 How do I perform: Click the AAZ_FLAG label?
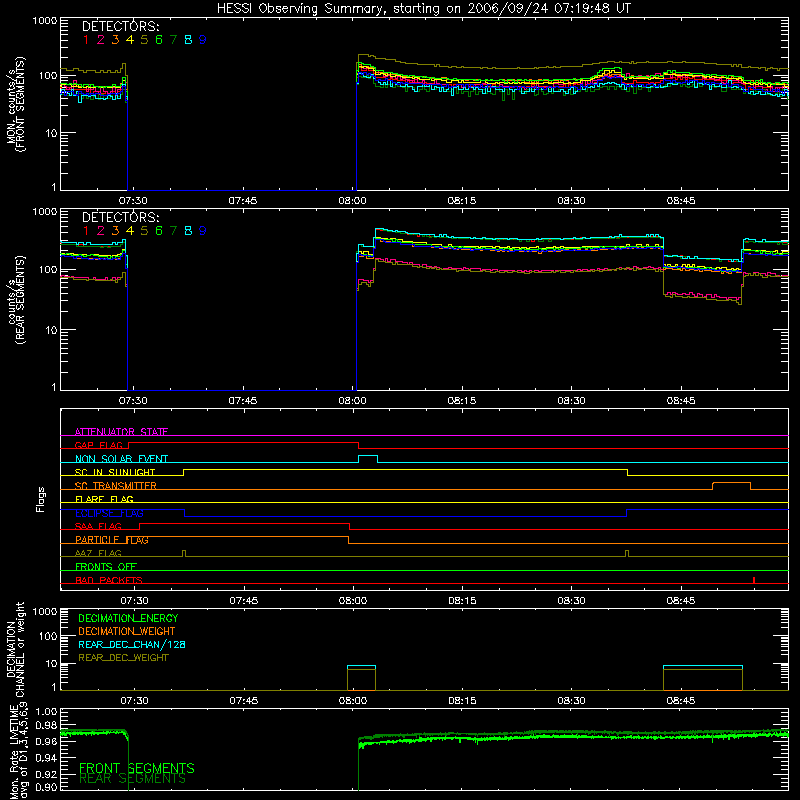tap(98, 553)
